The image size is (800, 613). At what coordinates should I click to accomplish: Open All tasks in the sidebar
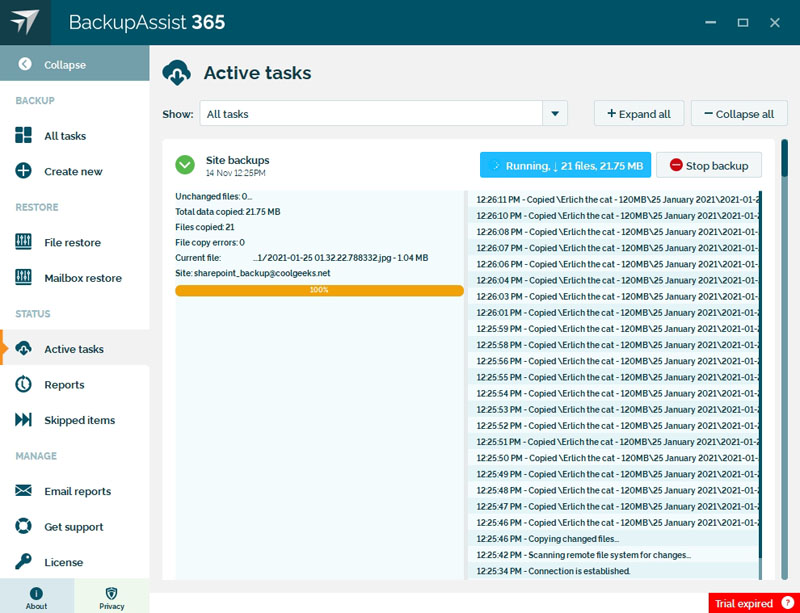(x=74, y=135)
